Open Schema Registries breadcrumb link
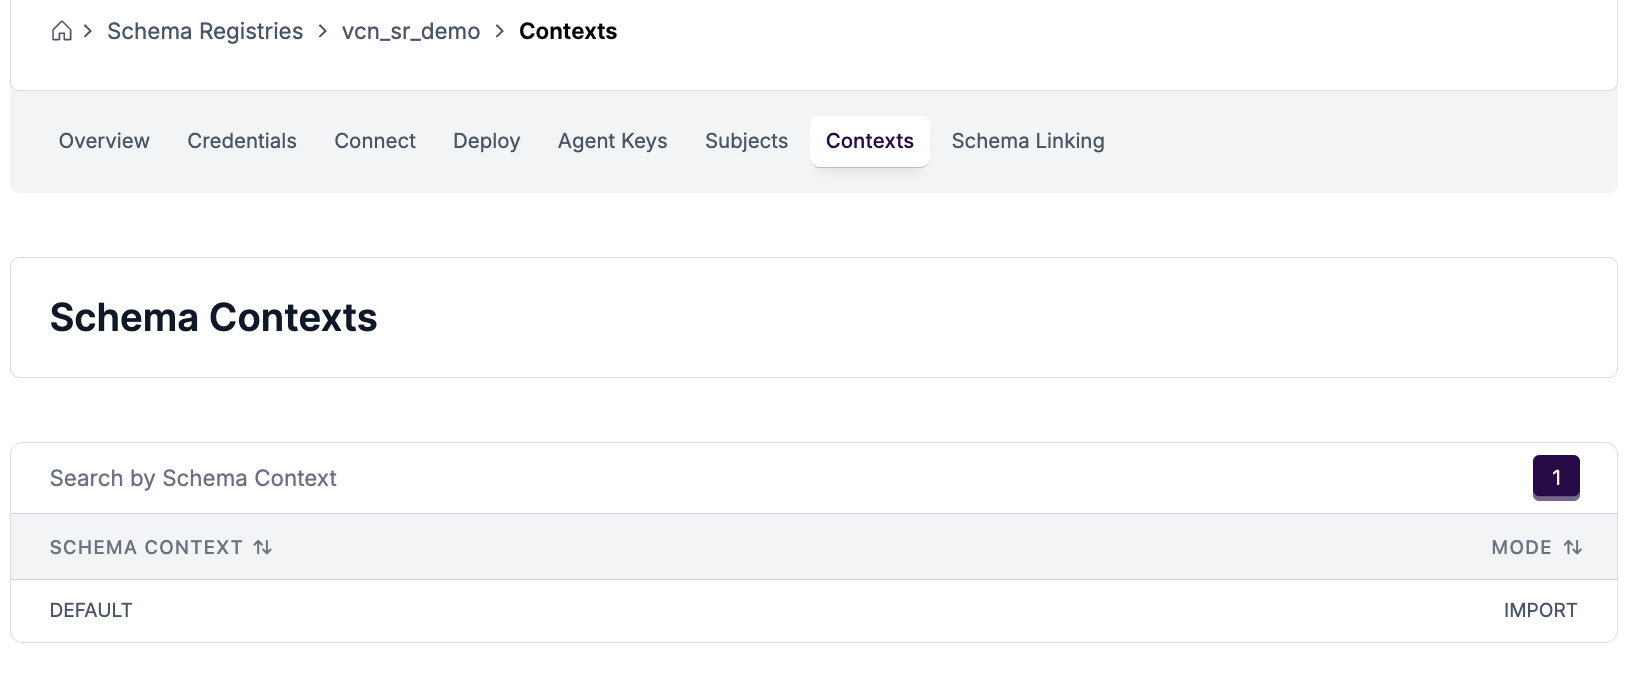The width and height of the screenshot is (1648, 682). (x=205, y=31)
